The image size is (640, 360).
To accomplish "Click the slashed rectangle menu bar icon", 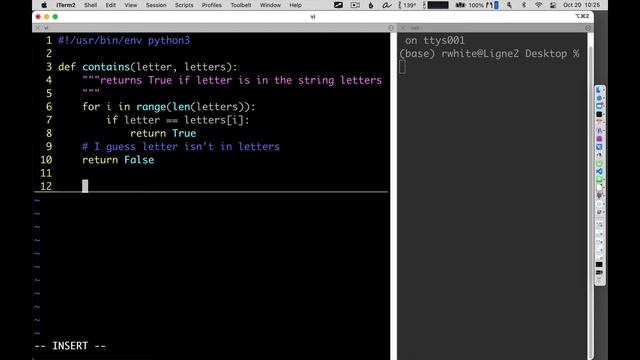I will tap(338, 5).
